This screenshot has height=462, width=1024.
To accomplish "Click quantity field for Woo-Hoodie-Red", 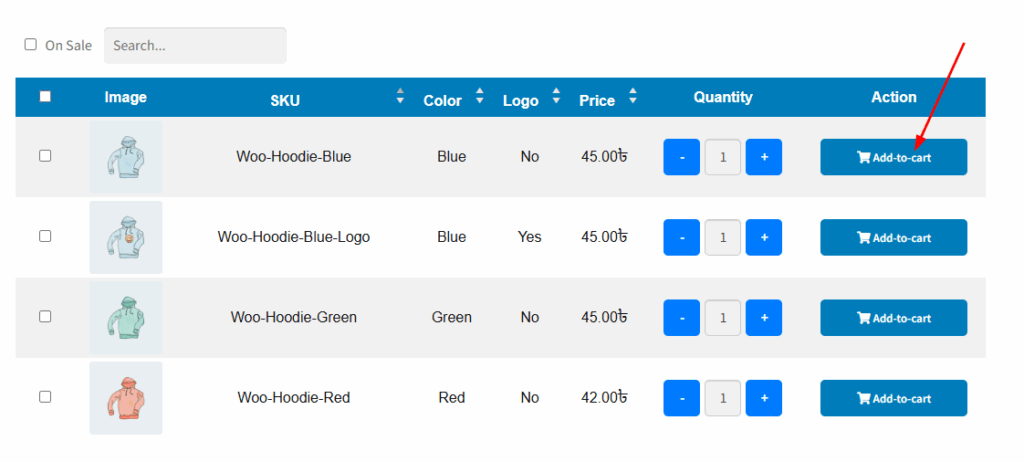I will pyautogui.click(x=722, y=398).
